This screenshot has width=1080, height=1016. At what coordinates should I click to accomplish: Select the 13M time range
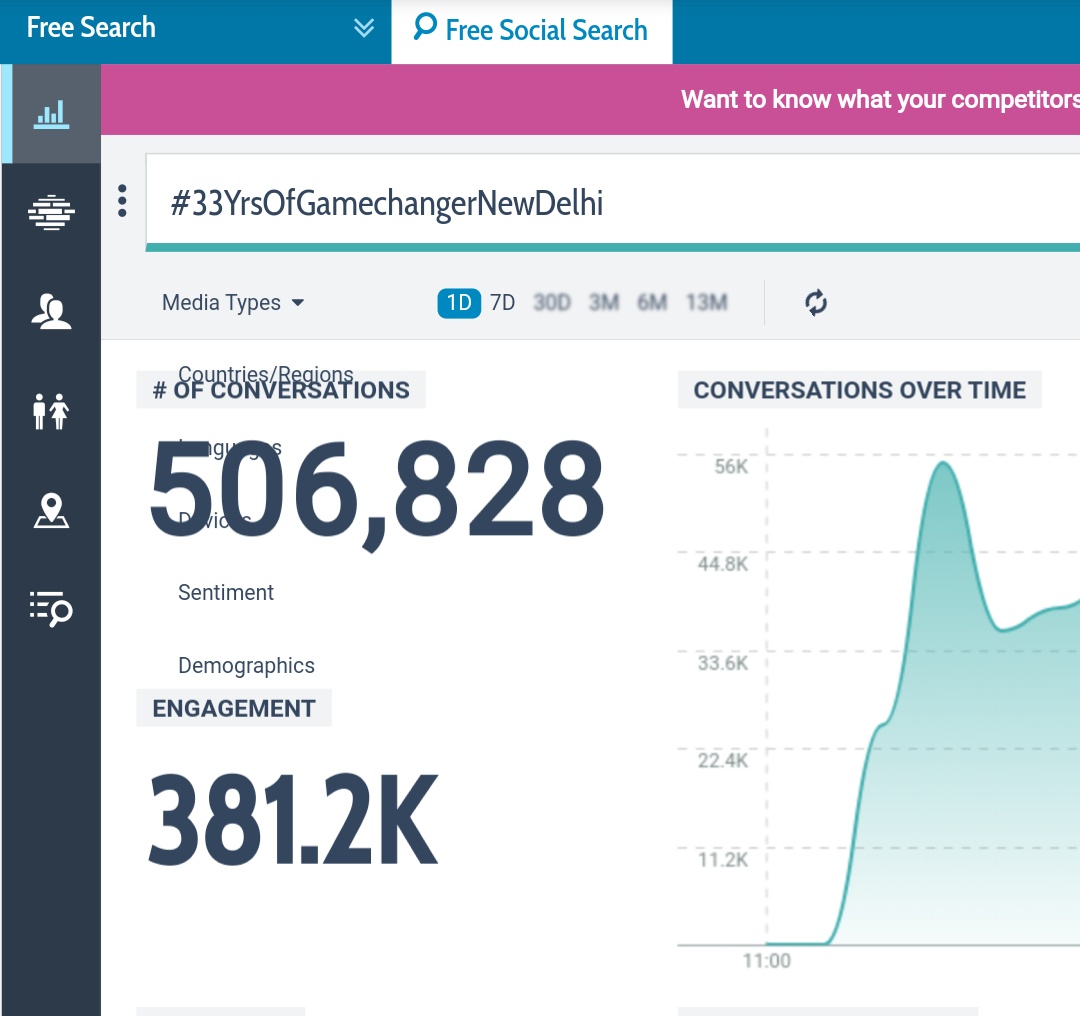(707, 302)
